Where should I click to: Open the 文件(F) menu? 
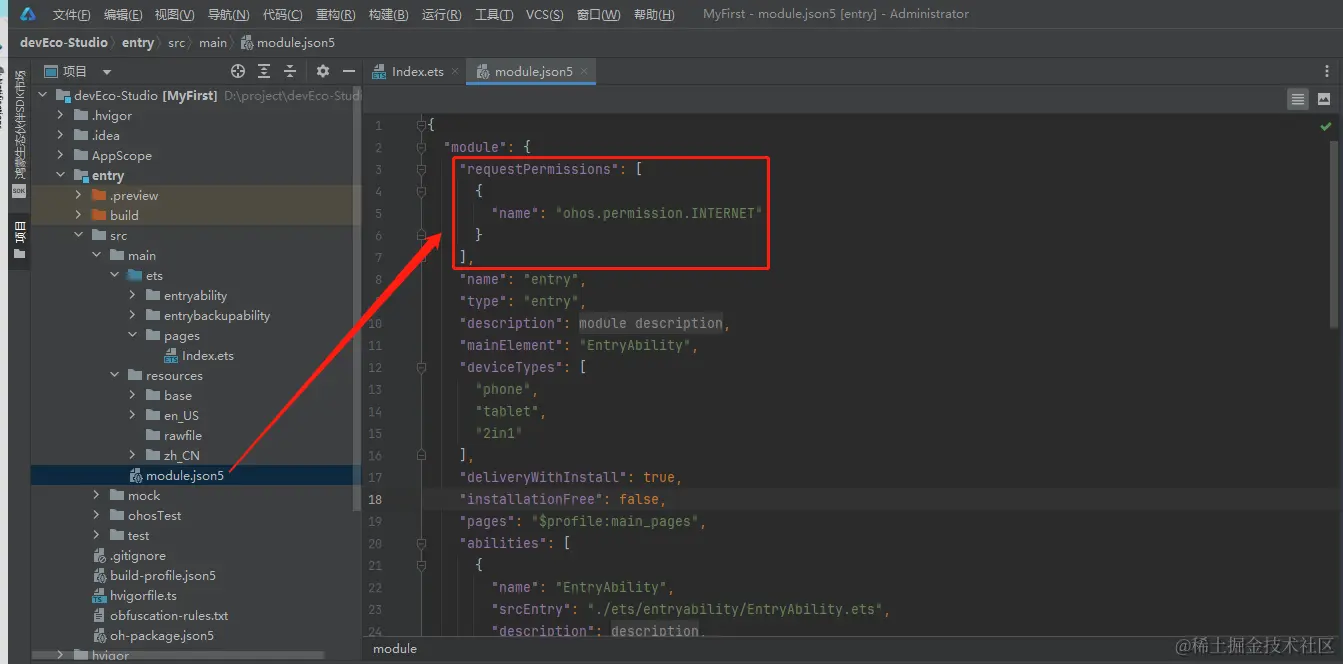tap(71, 14)
